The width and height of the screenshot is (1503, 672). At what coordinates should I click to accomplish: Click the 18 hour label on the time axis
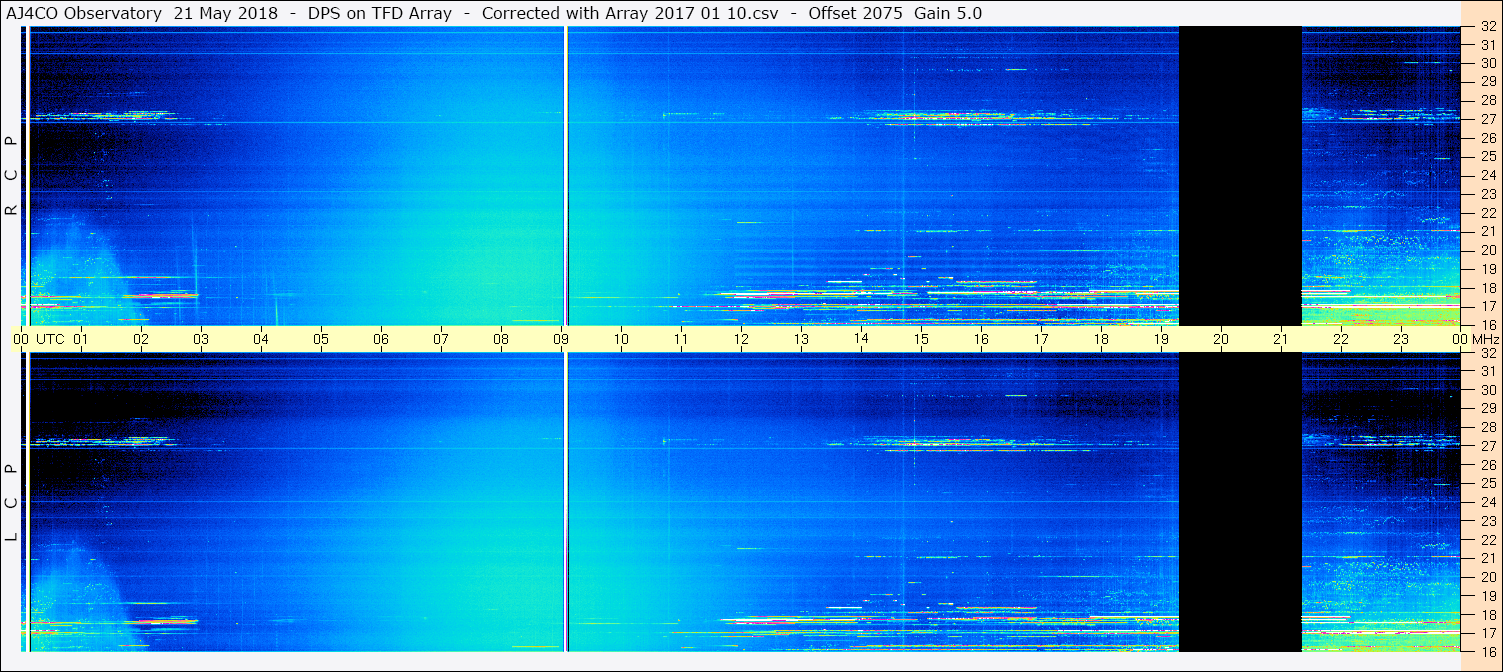point(1101,339)
